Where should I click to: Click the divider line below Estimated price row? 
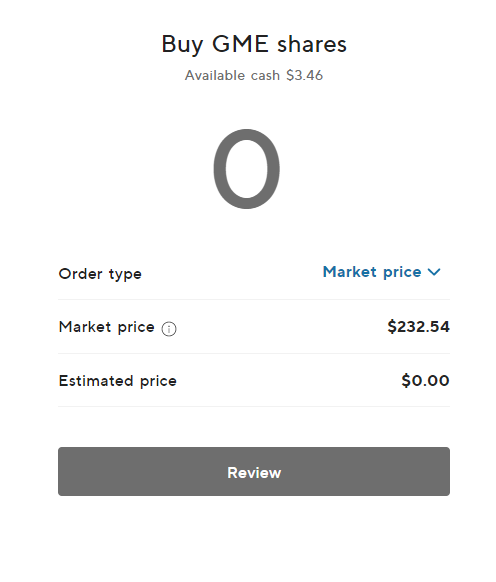click(254, 406)
